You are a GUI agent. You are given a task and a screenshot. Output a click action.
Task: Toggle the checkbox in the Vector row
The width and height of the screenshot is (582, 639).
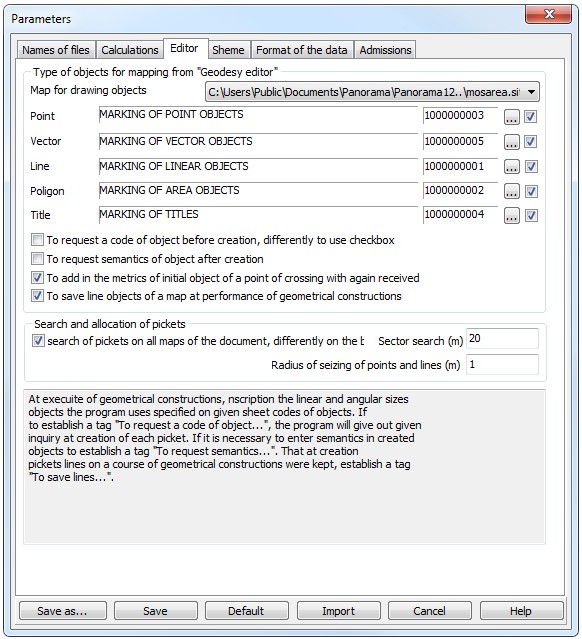click(531, 142)
